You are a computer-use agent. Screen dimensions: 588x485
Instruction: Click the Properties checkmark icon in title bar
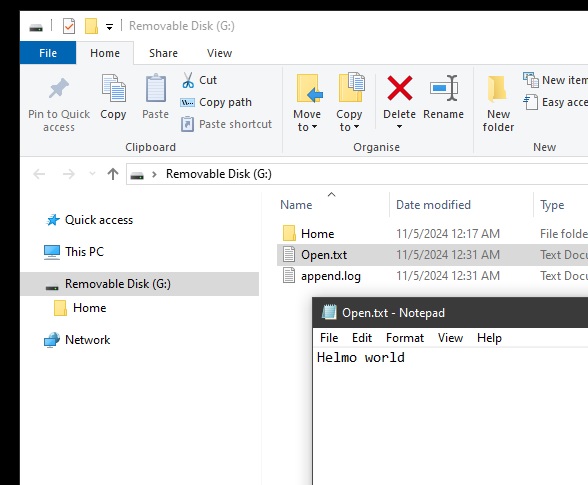click(x=69, y=26)
